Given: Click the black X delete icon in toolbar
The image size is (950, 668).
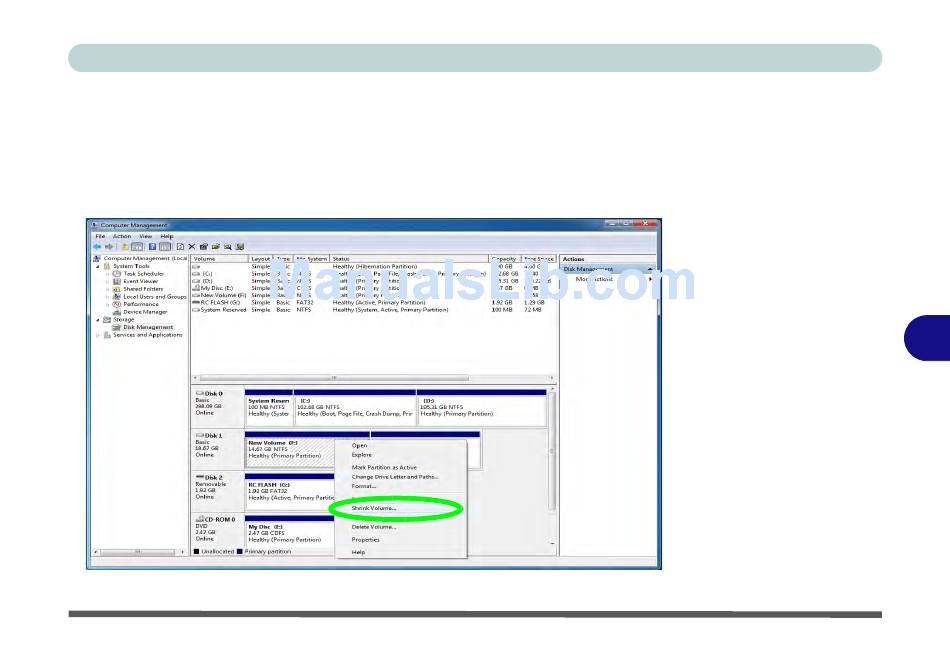Looking at the screenshot, I should (x=191, y=247).
